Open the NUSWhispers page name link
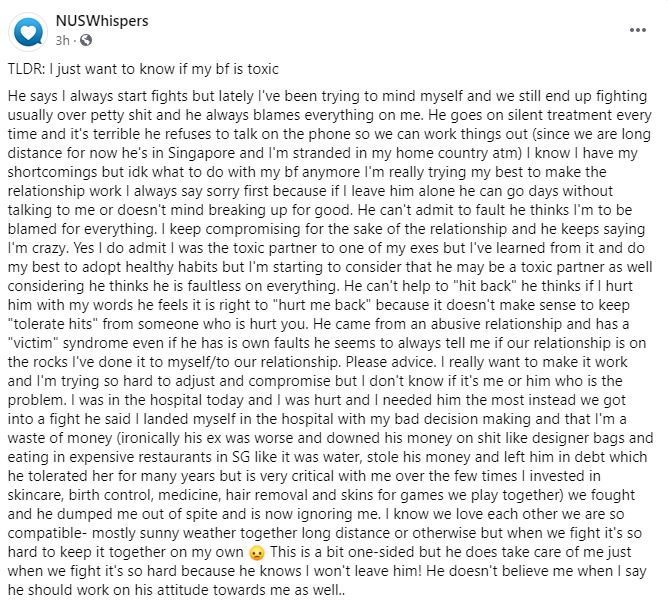This screenshot has height=609, width=668. pyautogui.click(x=102, y=21)
